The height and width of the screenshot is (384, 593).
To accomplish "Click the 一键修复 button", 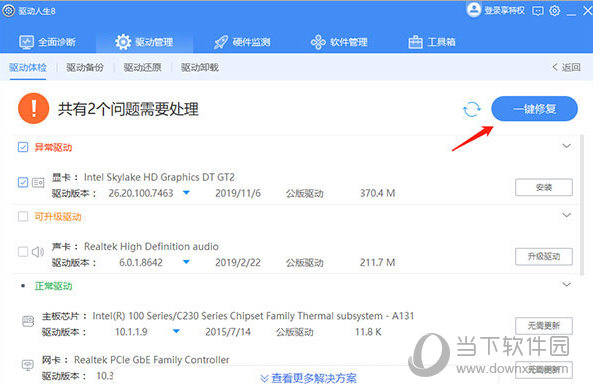I will pos(534,109).
